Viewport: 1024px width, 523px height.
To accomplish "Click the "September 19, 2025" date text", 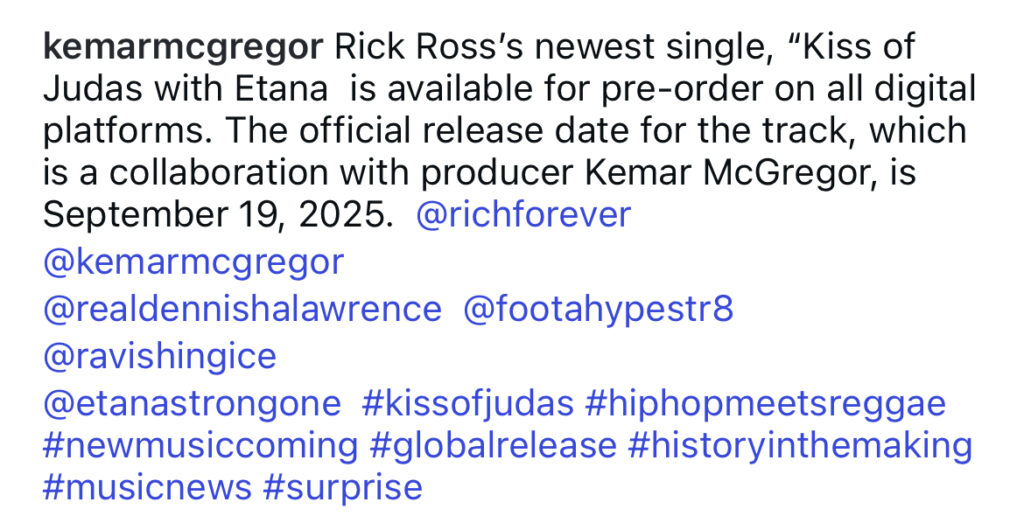I will 215,215.
